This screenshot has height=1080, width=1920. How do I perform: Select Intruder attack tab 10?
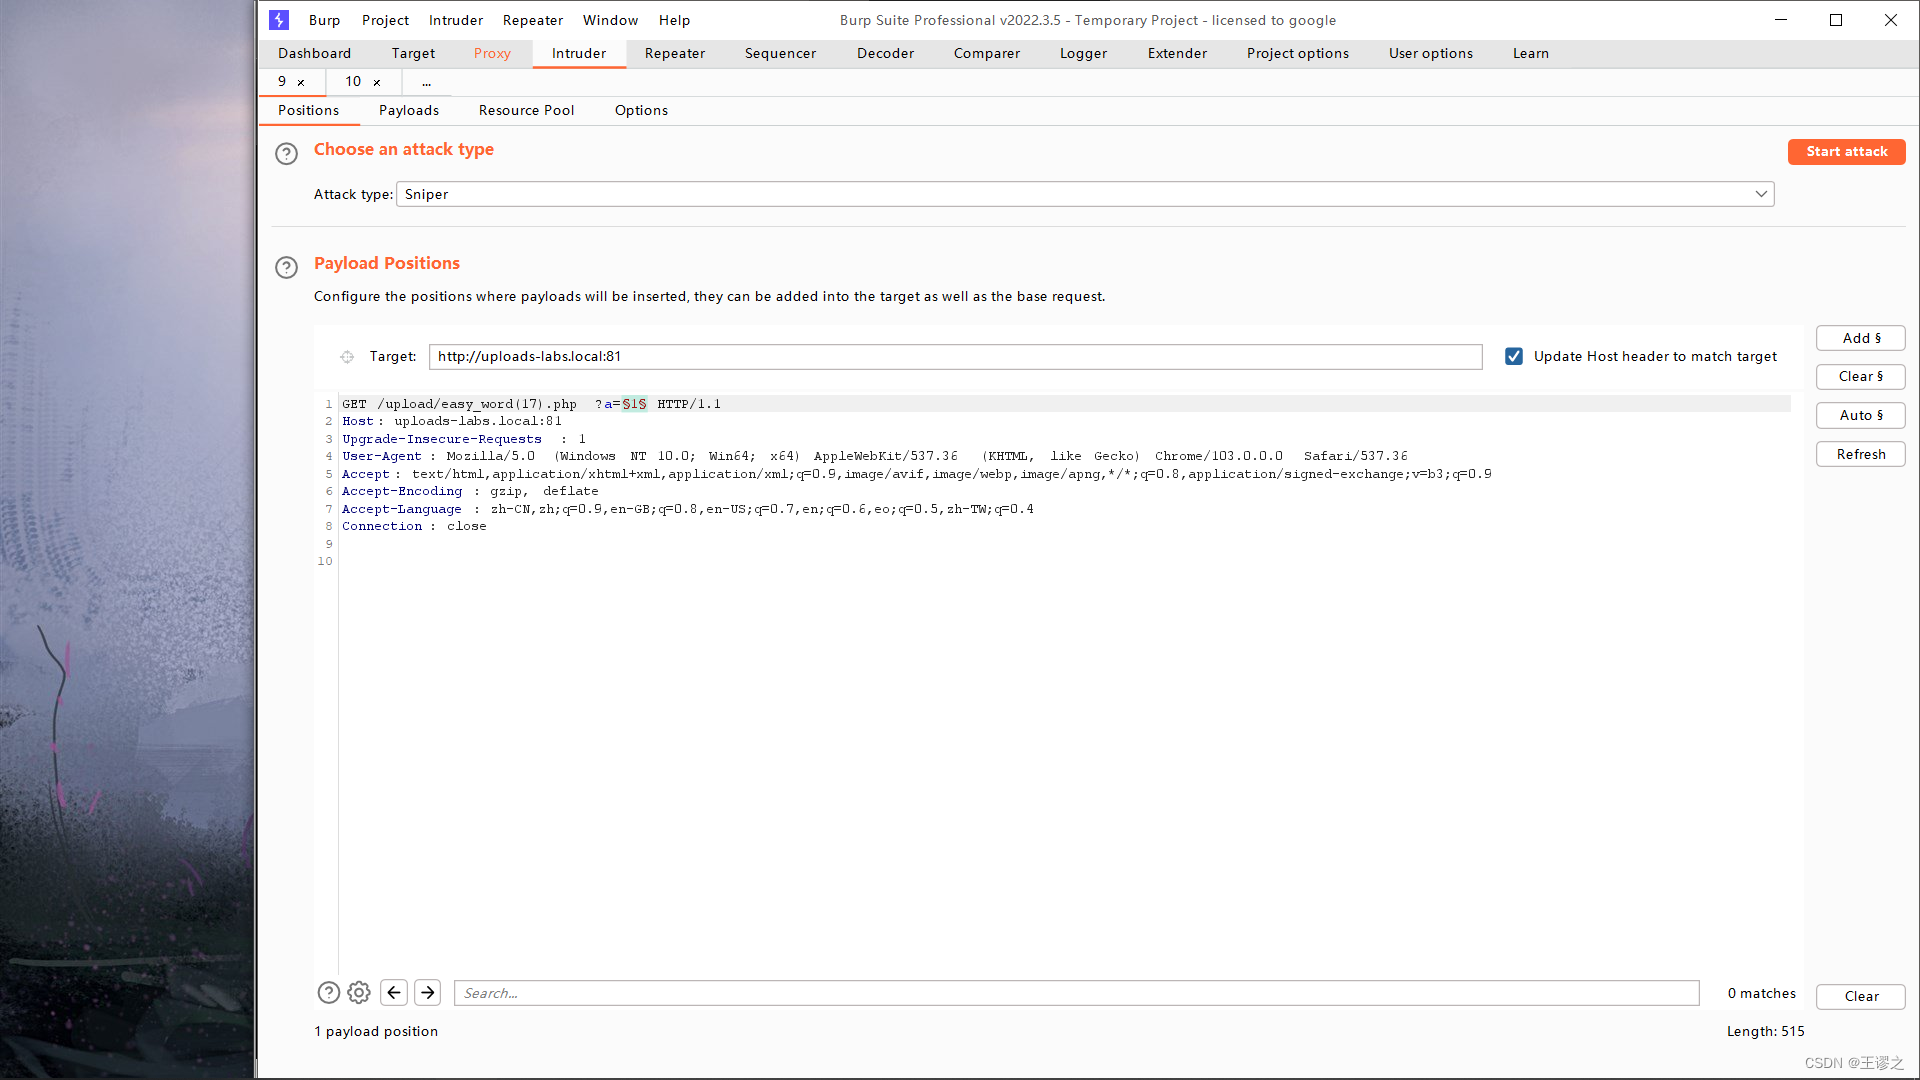tap(353, 82)
